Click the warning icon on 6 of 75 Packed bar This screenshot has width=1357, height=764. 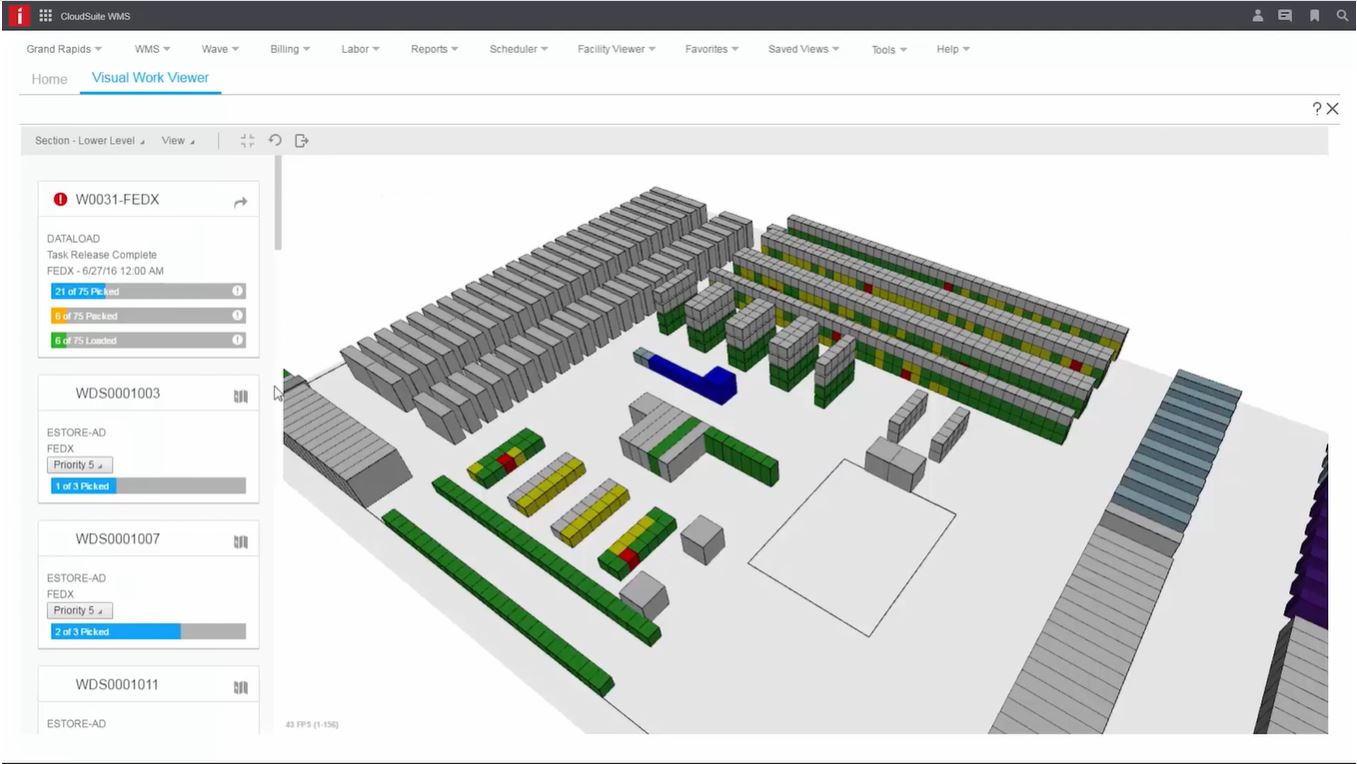click(x=238, y=315)
